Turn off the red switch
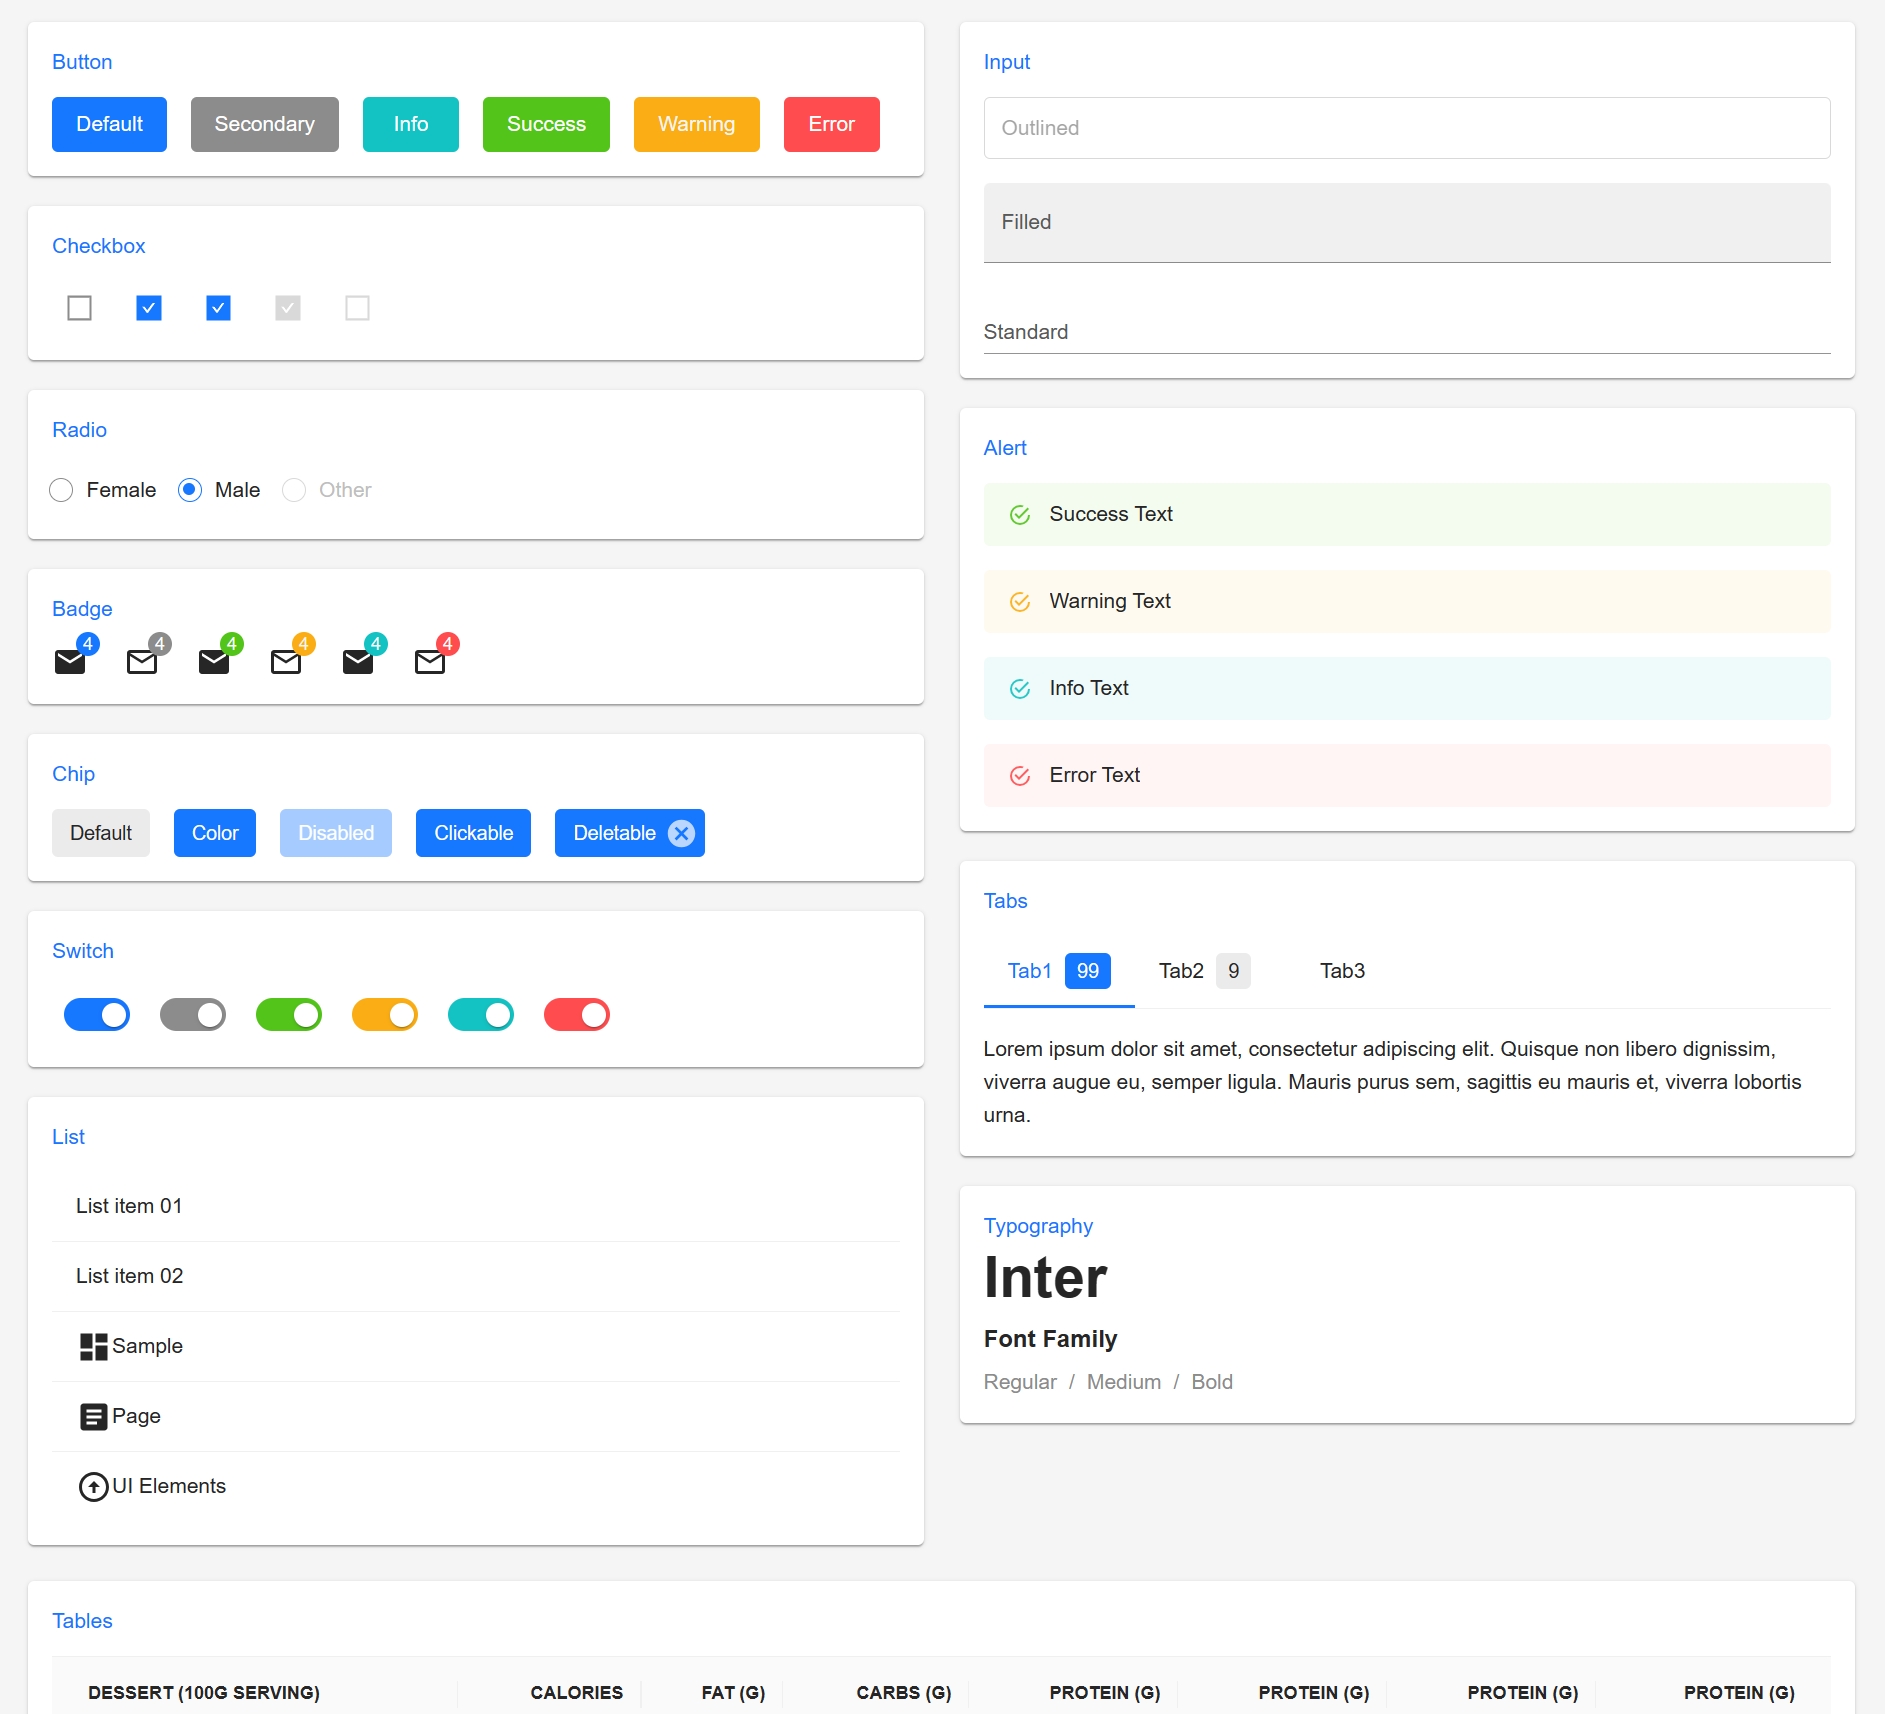Viewport: 1885px width, 1714px height. pyautogui.click(x=577, y=1015)
